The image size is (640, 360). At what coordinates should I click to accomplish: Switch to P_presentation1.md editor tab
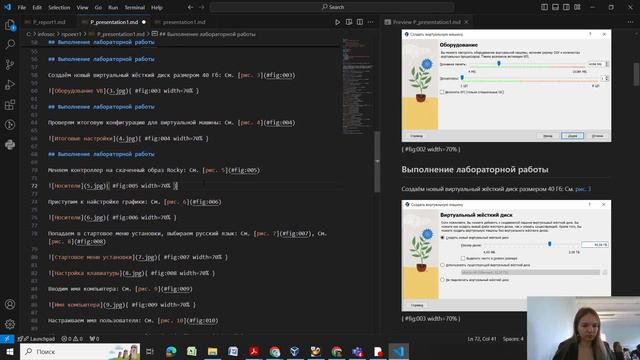click(x=113, y=22)
